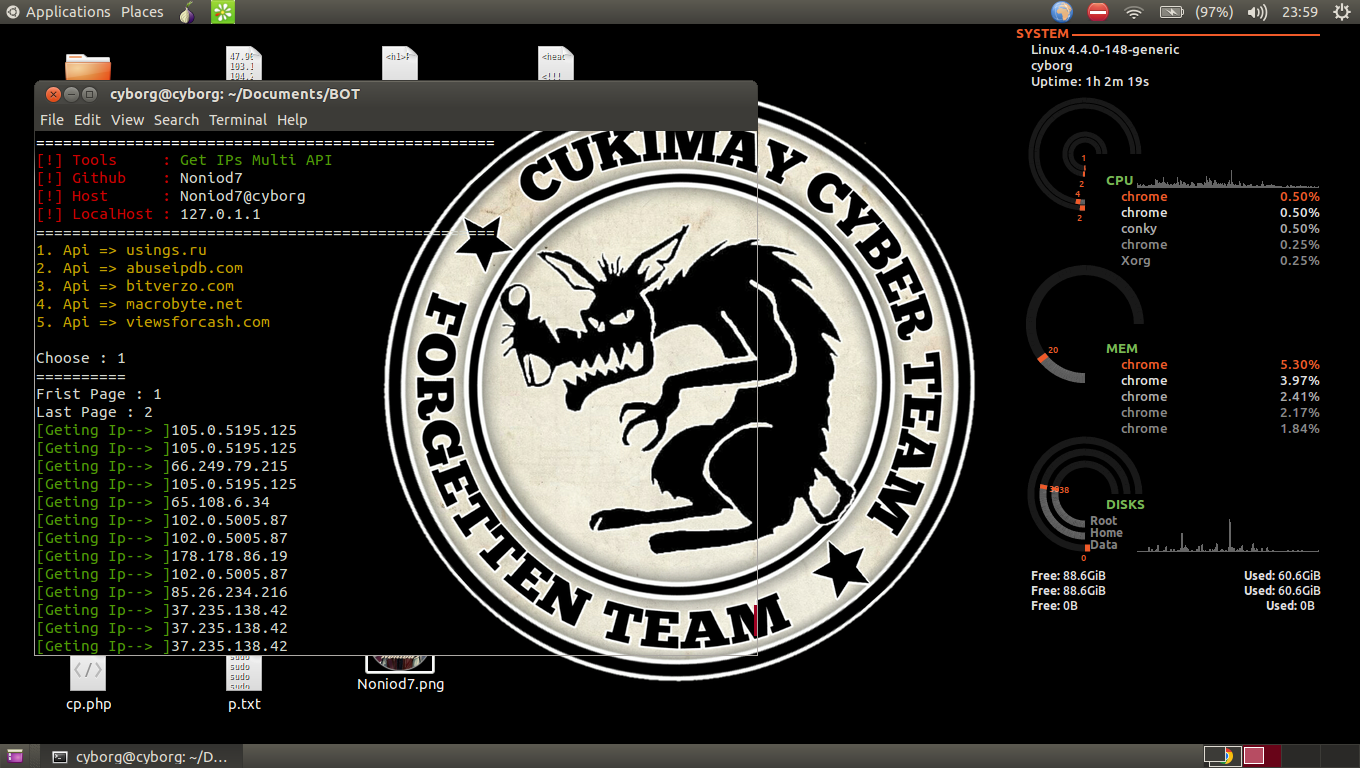
Task: Click 'abuseipdb.com' API line in terminal
Action: click(x=140, y=268)
